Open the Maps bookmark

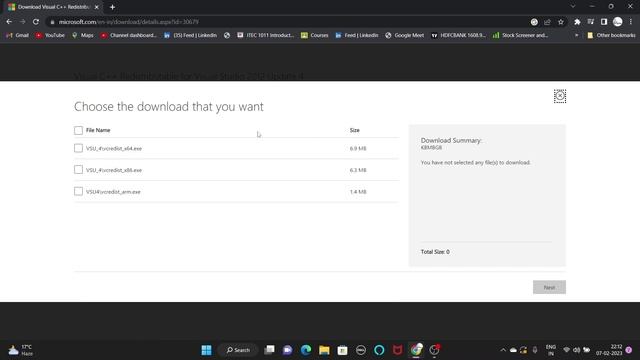[x=82, y=36]
